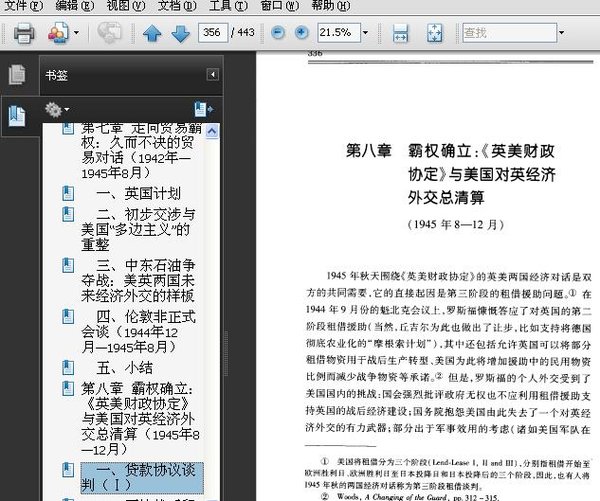Open the 编辑(E) menu
The image size is (600, 501).
[75, 6]
